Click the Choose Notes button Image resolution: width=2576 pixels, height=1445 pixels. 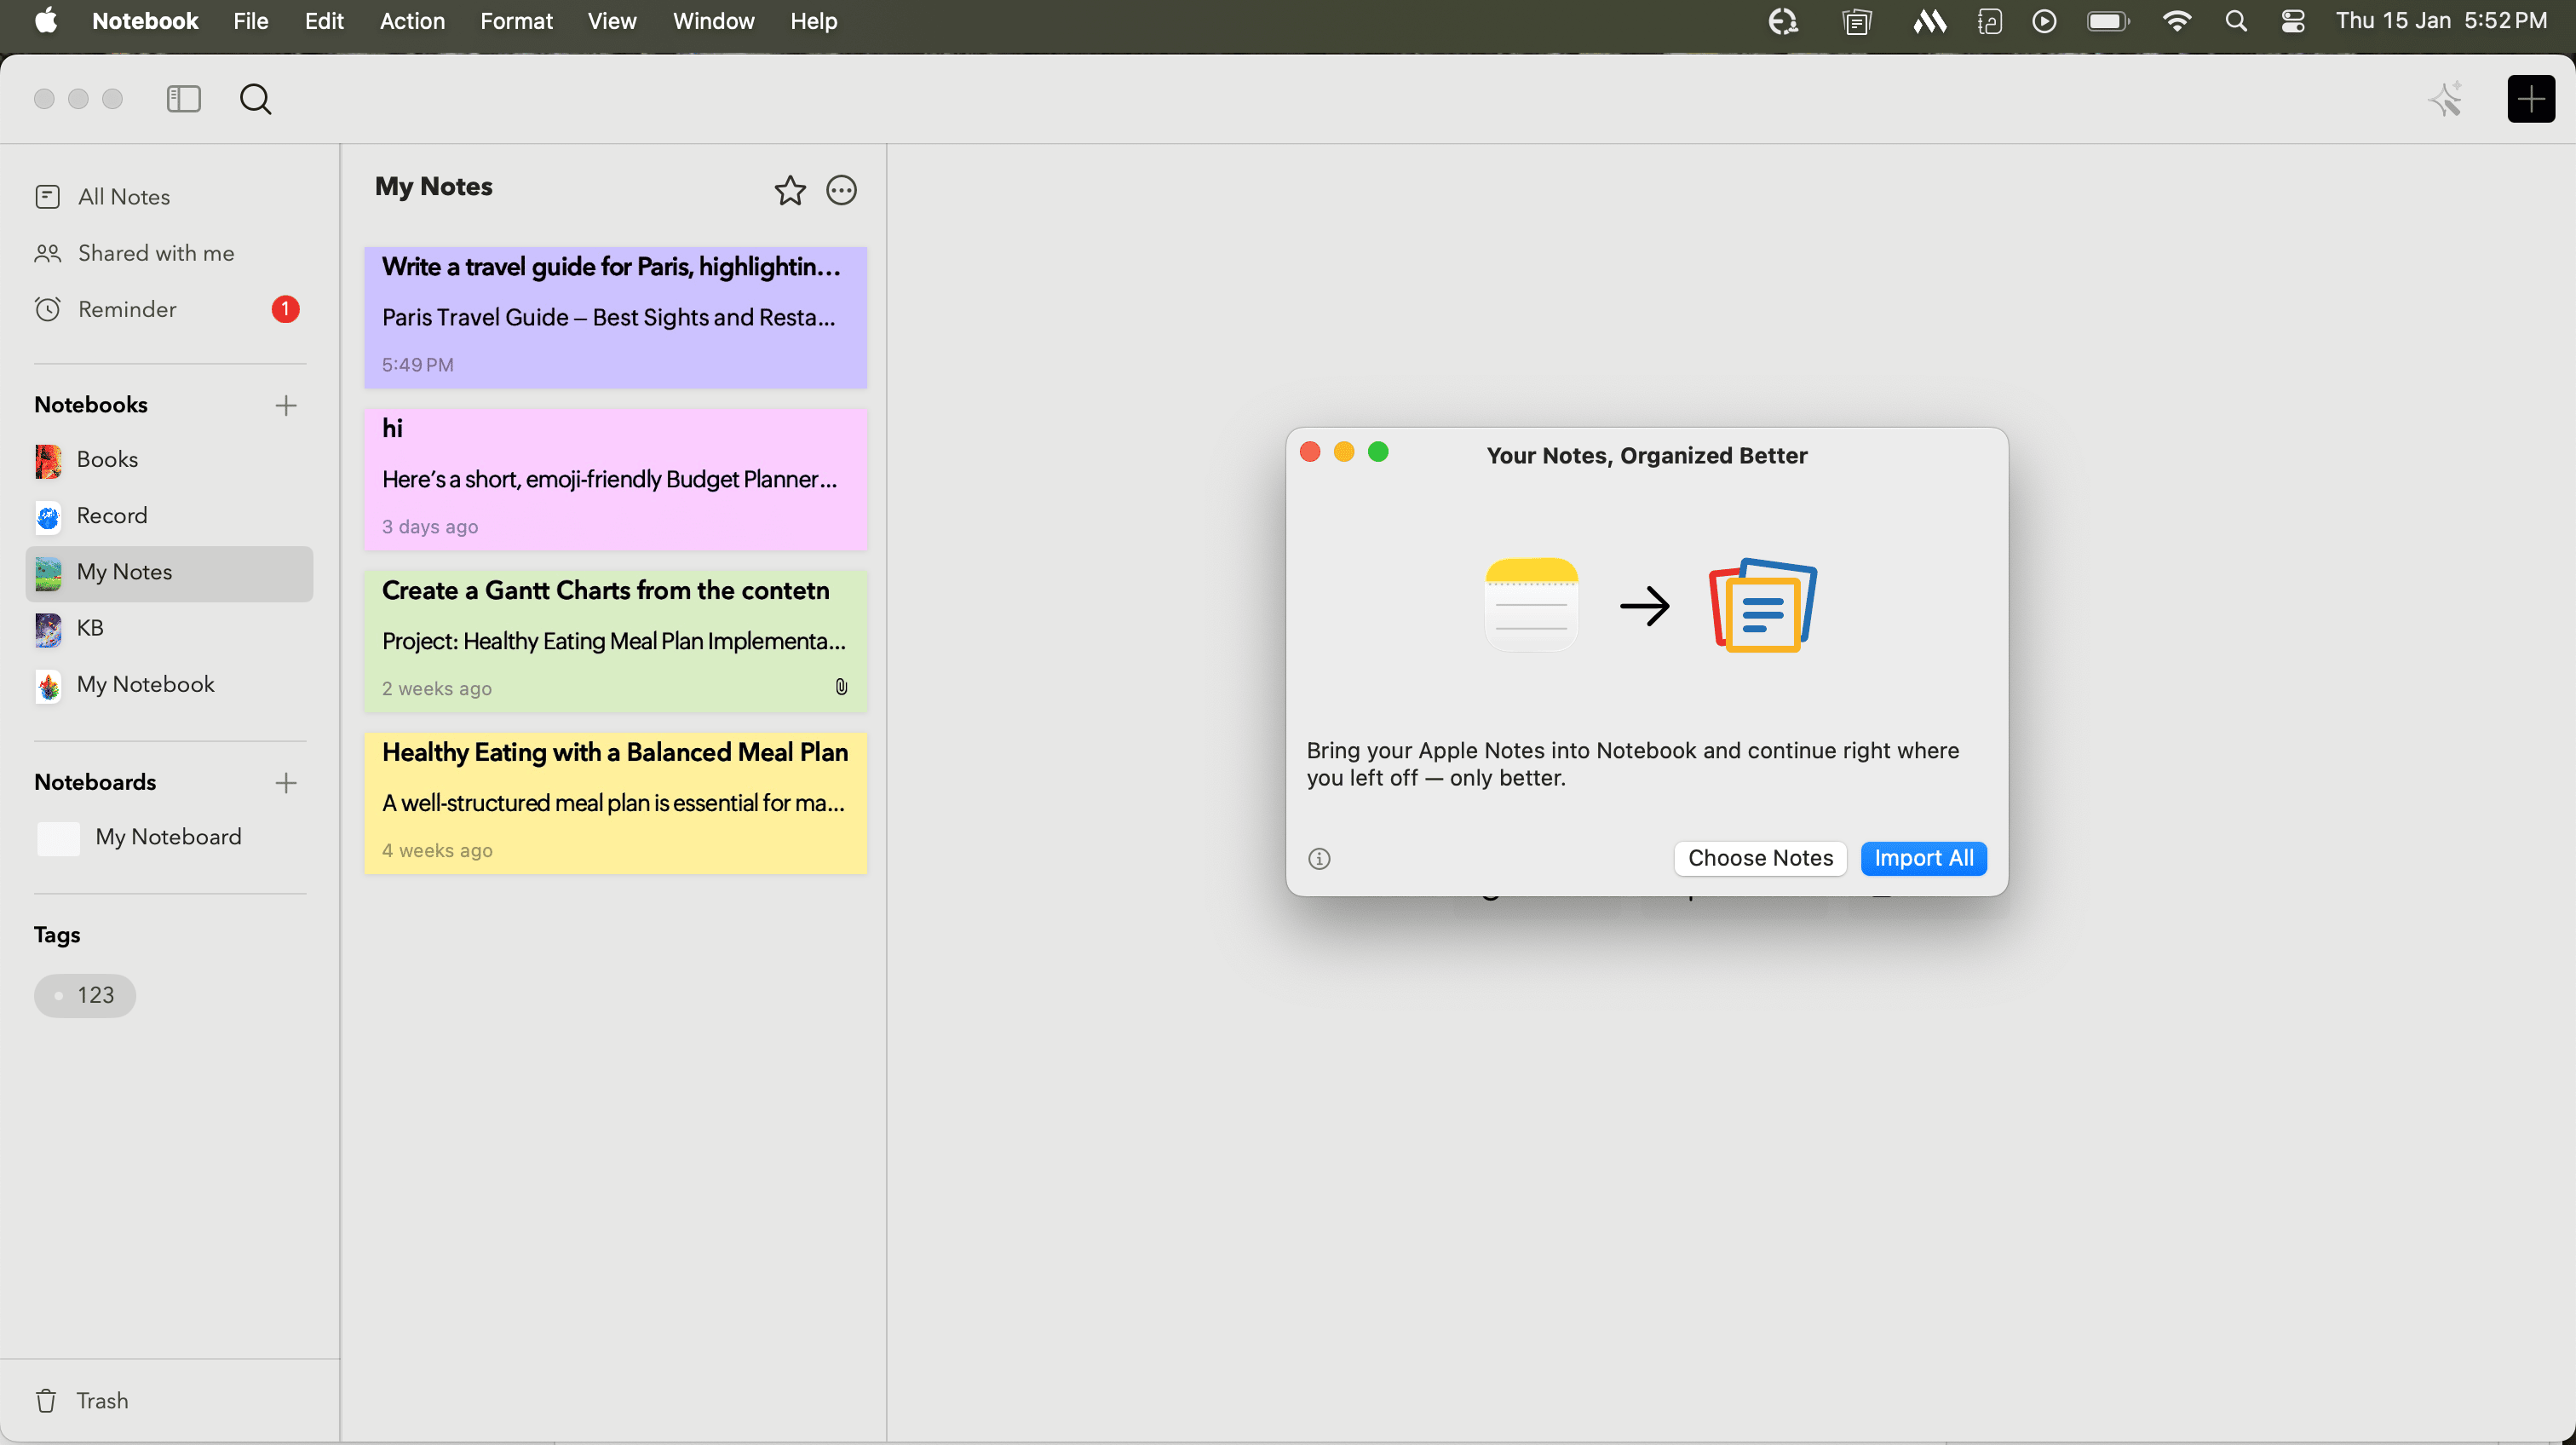tap(1759, 858)
